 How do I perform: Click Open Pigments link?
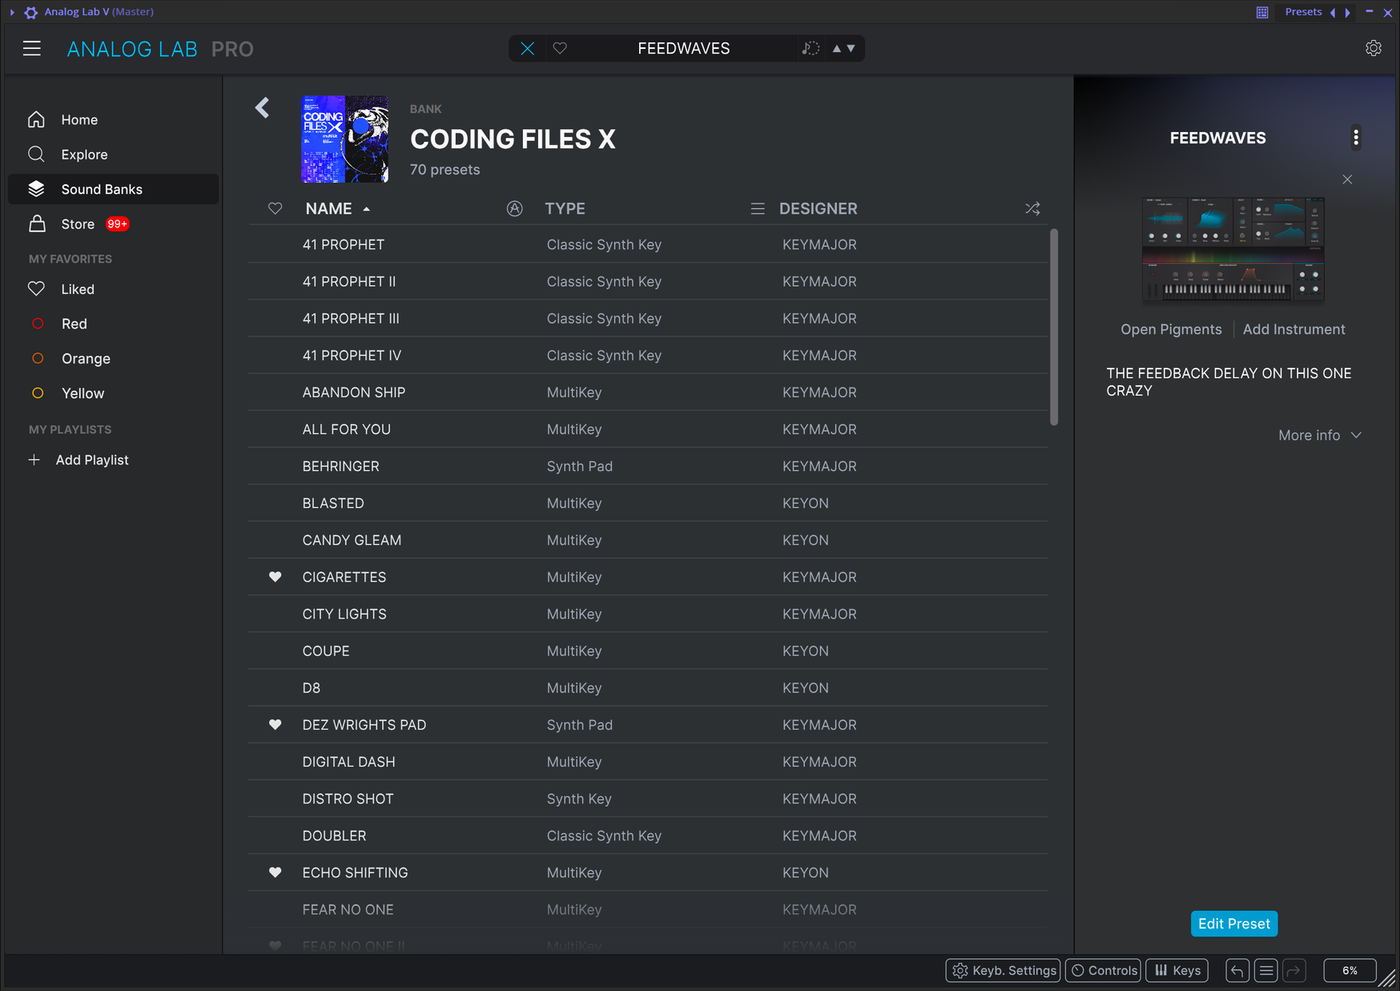click(x=1171, y=330)
